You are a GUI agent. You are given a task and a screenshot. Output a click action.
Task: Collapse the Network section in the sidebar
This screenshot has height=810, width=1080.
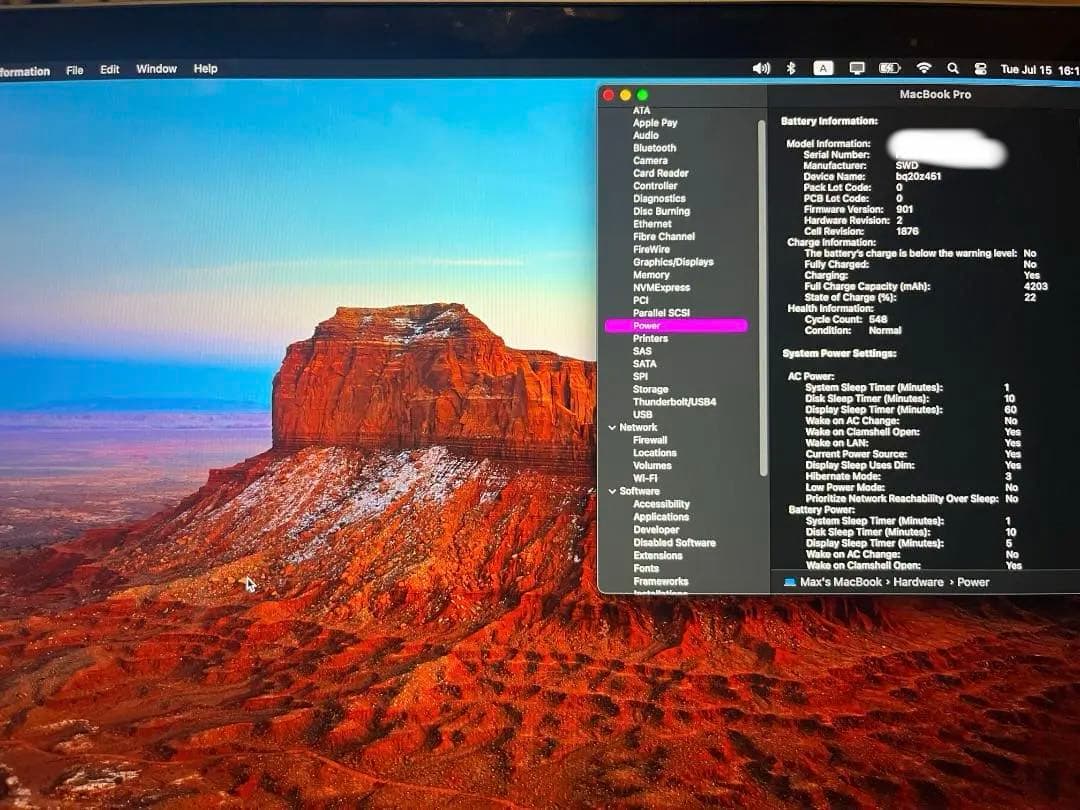tap(613, 427)
